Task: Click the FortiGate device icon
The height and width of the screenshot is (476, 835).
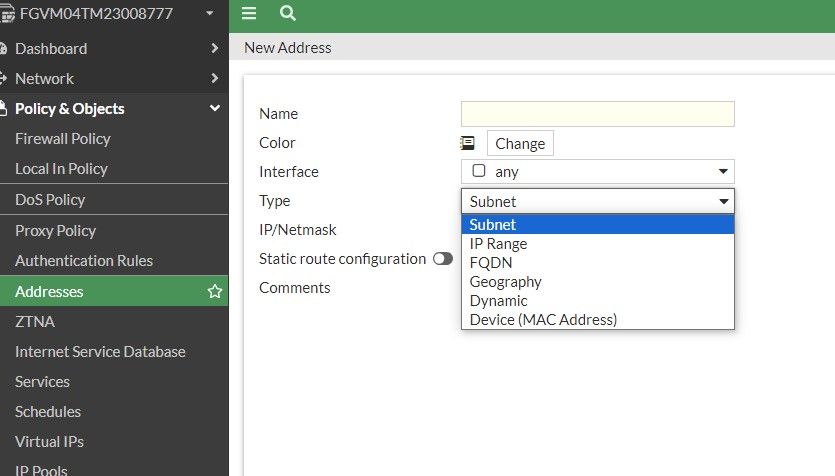Action: click(x=5, y=14)
